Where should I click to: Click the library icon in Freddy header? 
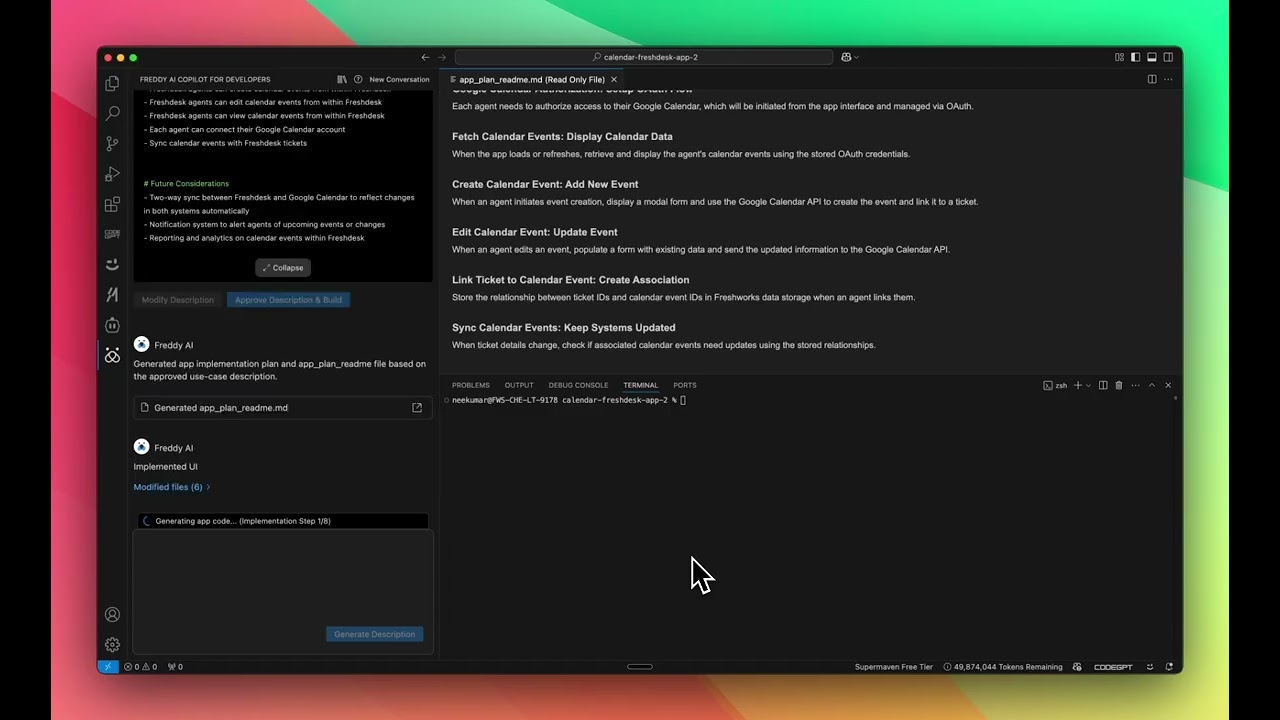point(342,79)
